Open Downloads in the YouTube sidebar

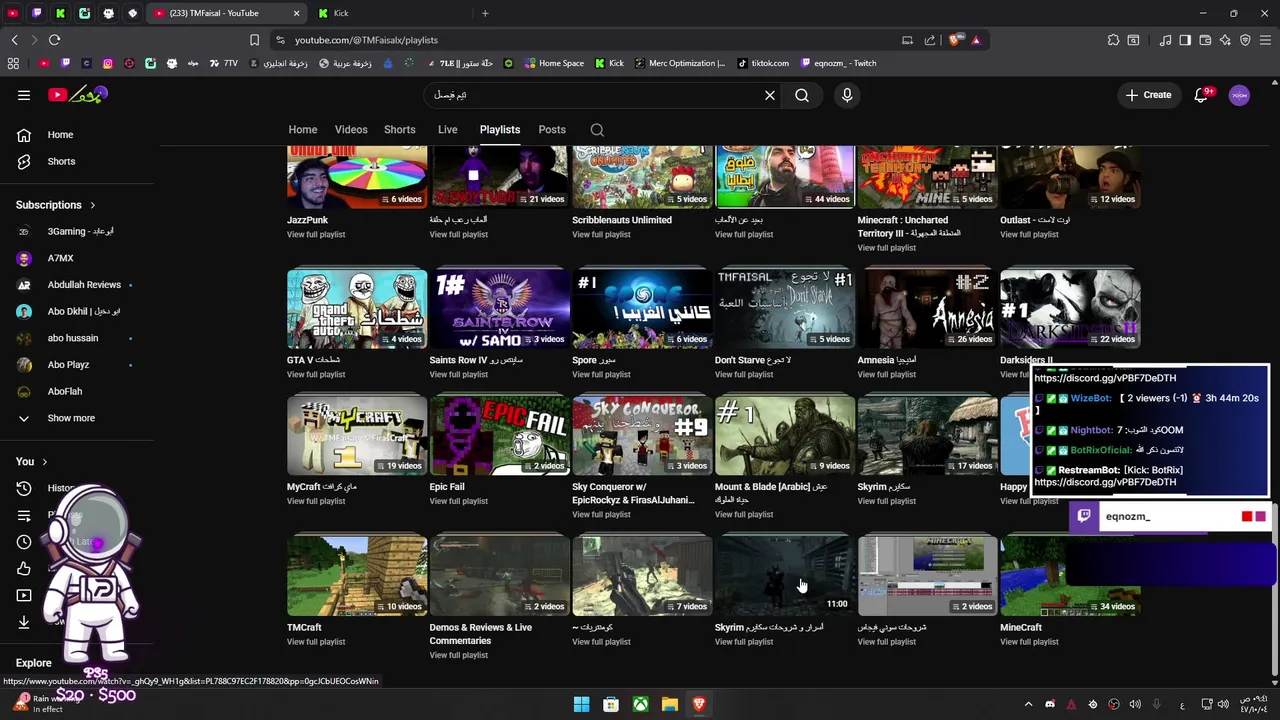tap(24, 622)
